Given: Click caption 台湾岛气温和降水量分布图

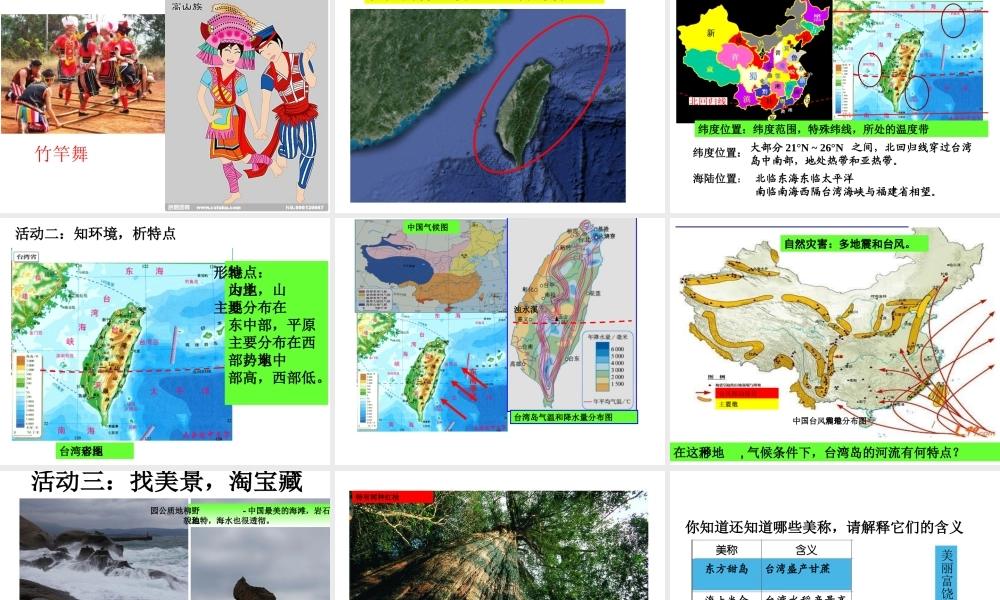Looking at the screenshot, I should pyautogui.click(x=573, y=417).
